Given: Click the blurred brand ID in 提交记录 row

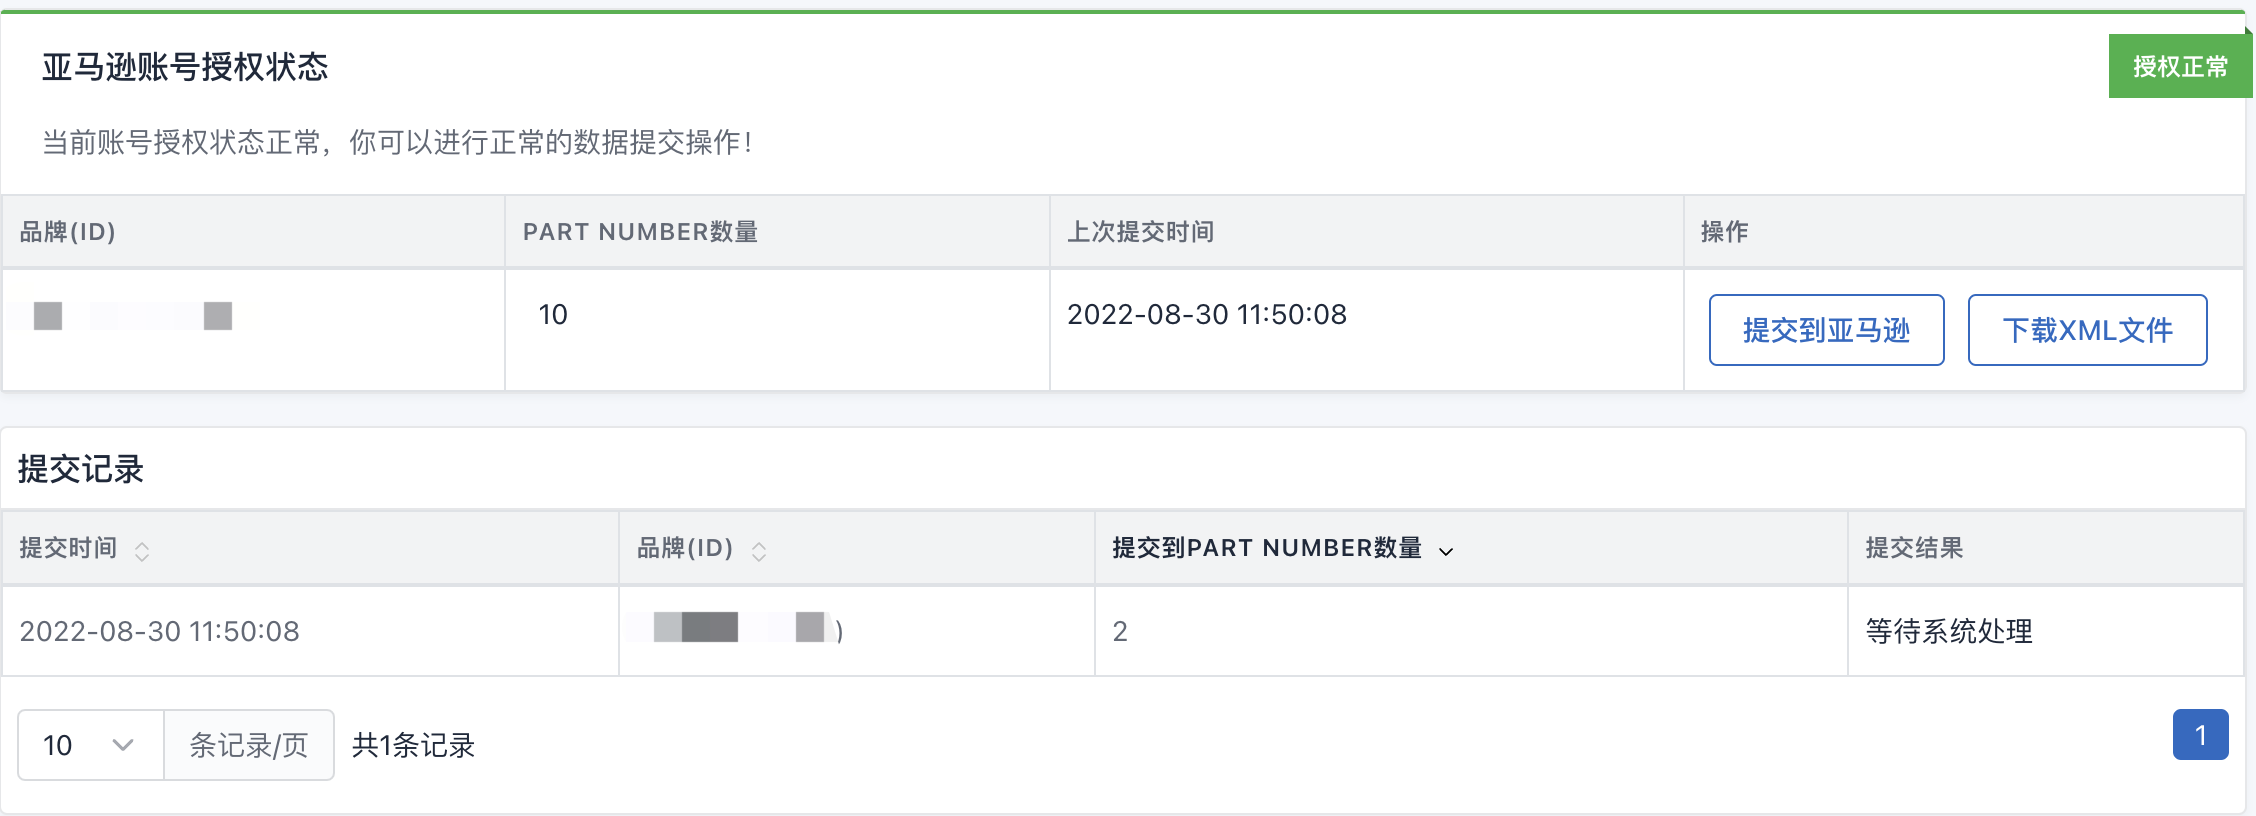Looking at the screenshot, I should pos(740,628).
